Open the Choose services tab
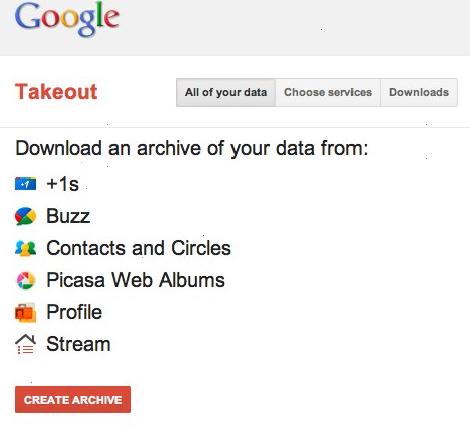Screen dimensions: 470x430 [x=328, y=92]
